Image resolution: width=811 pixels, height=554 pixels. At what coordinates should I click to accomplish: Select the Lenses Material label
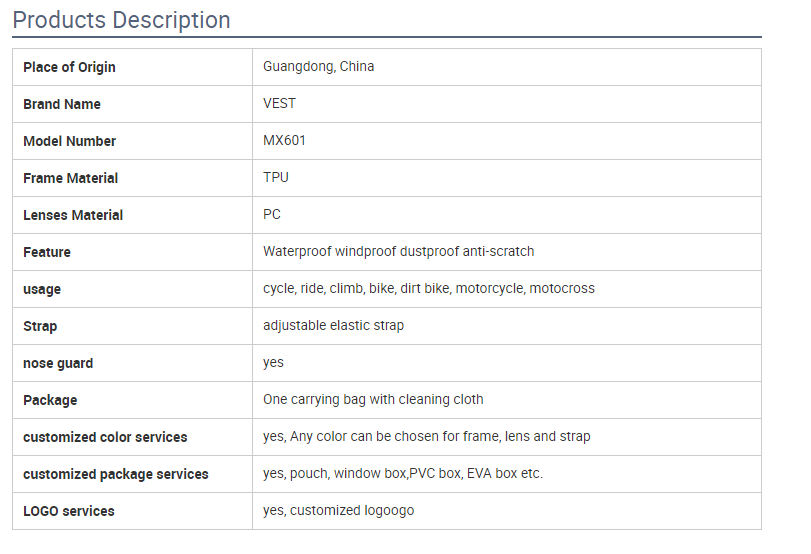click(73, 215)
